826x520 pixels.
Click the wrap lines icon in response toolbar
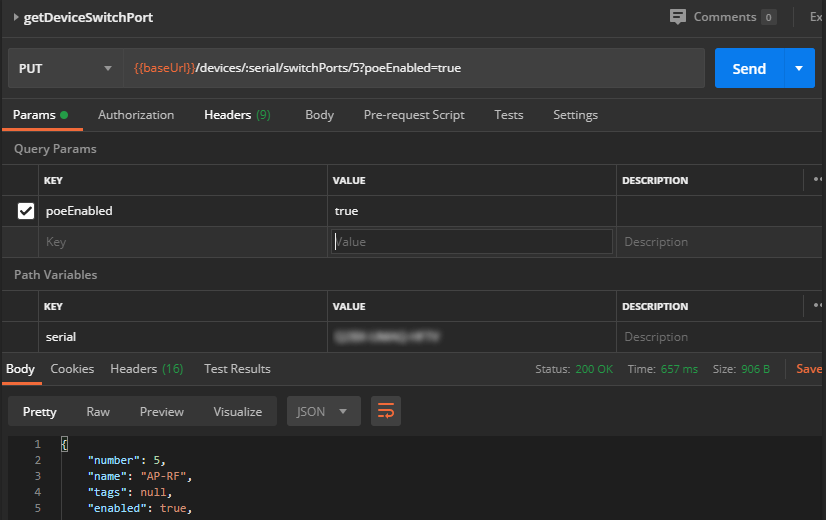tap(386, 411)
